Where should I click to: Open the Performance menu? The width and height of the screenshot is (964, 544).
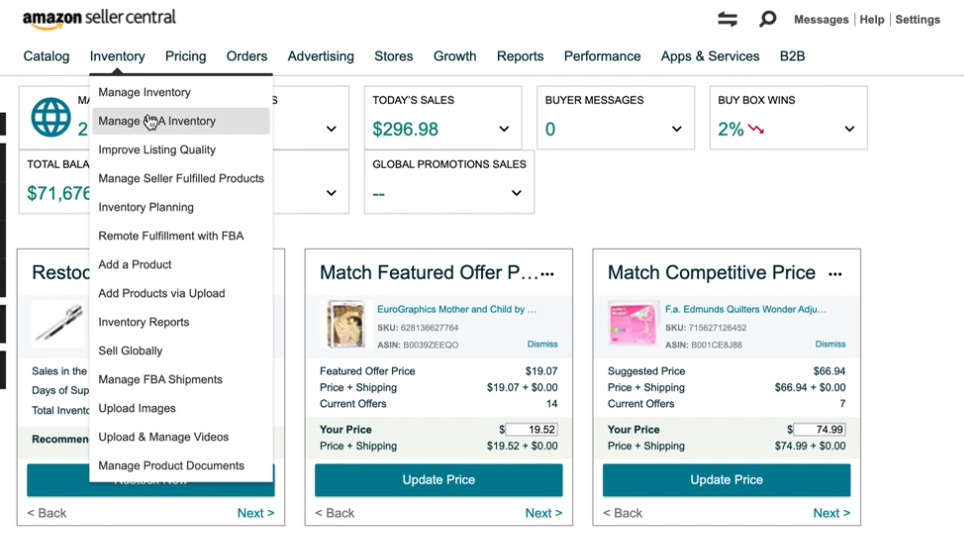tap(602, 57)
